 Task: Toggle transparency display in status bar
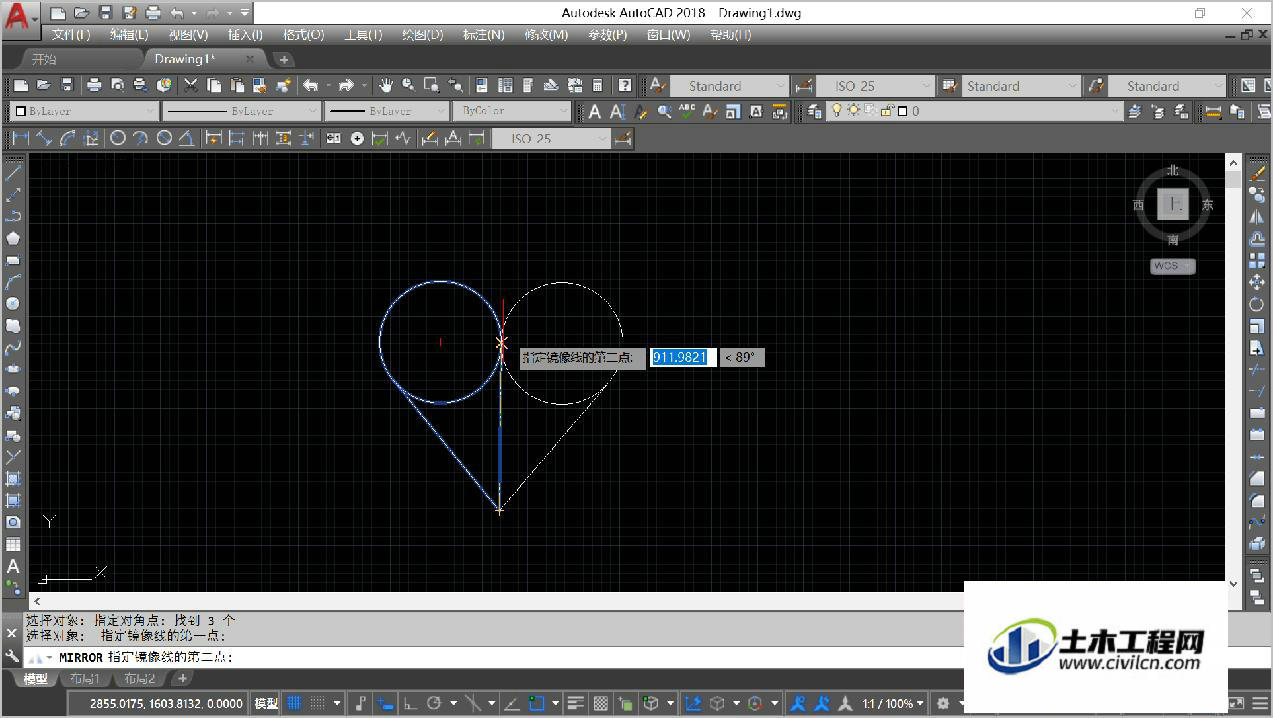point(601,703)
